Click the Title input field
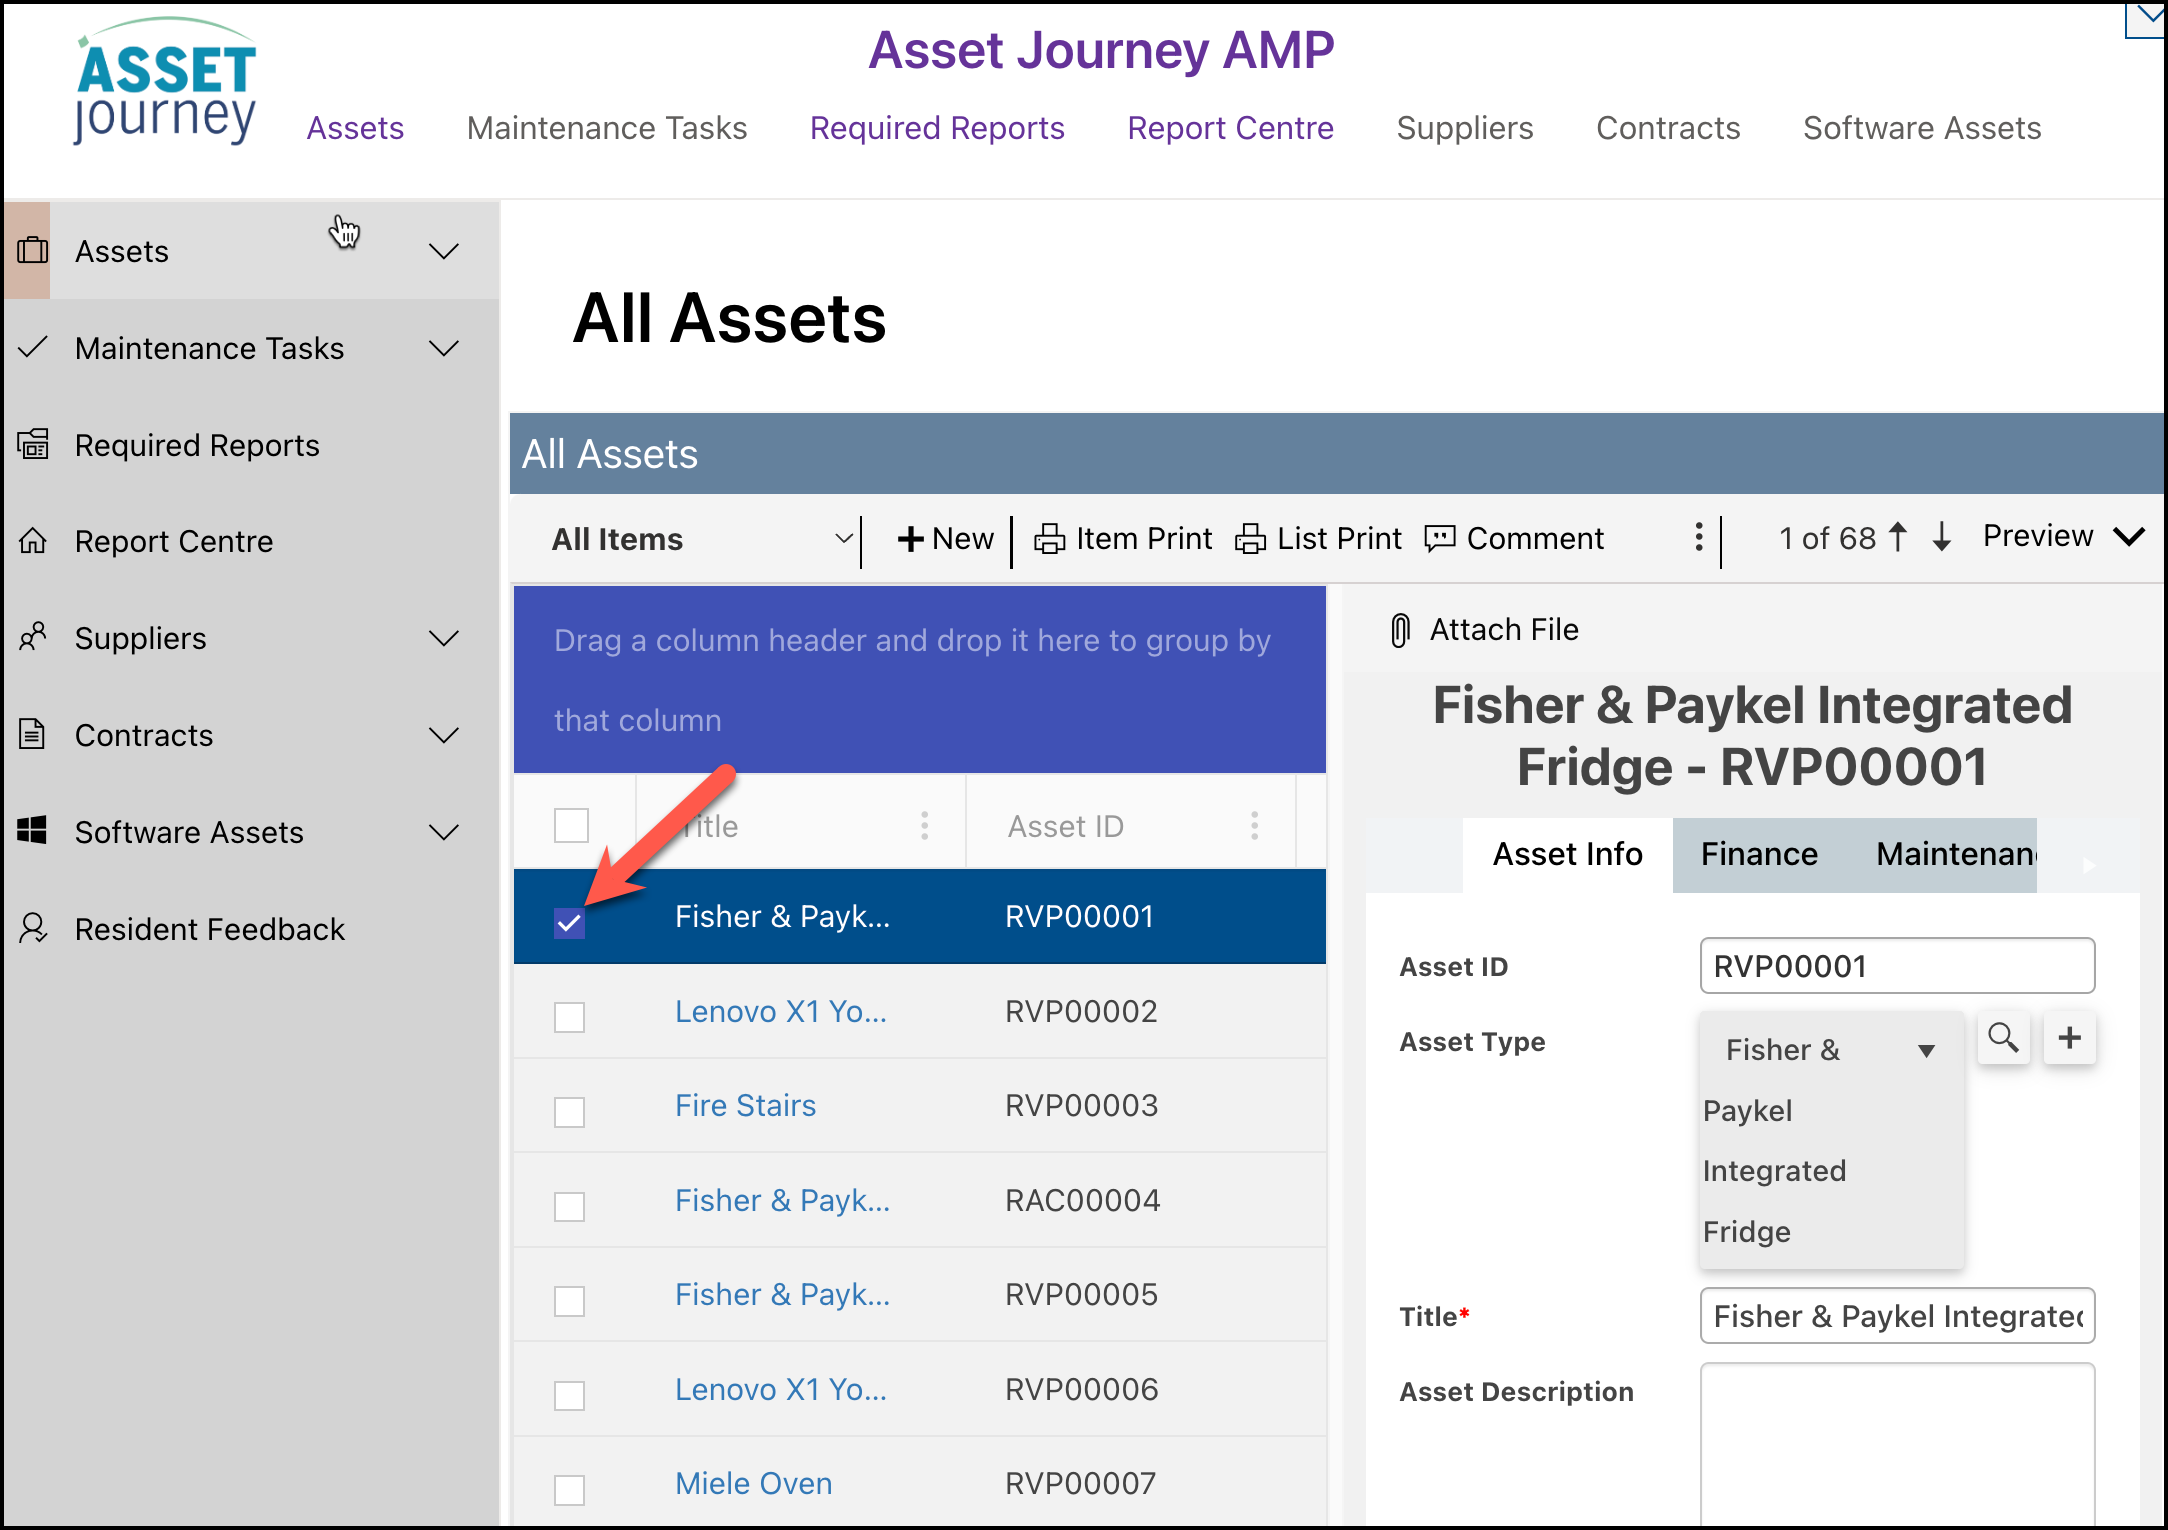The image size is (2168, 1530). click(1897, 1315)
